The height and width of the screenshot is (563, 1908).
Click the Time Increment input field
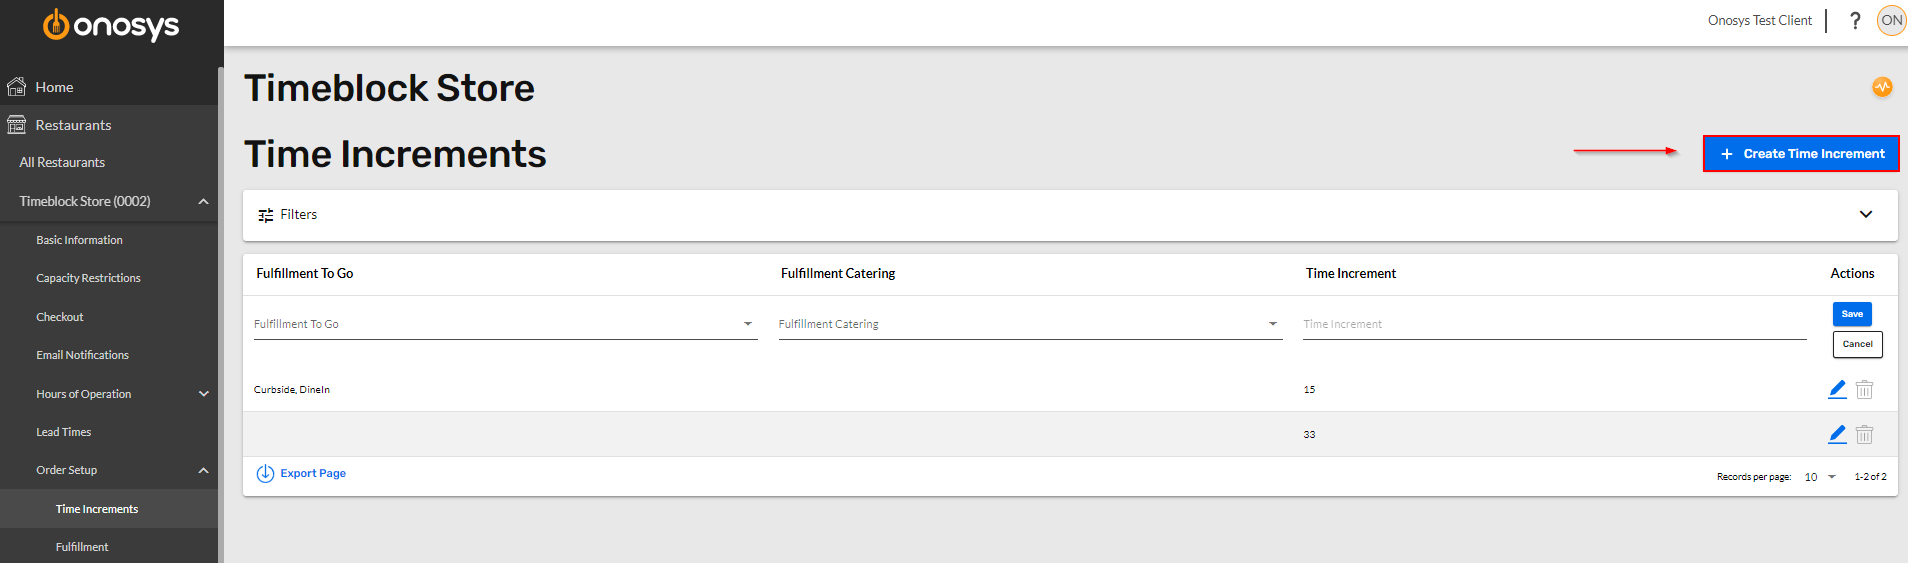[x=1554, y=324]
